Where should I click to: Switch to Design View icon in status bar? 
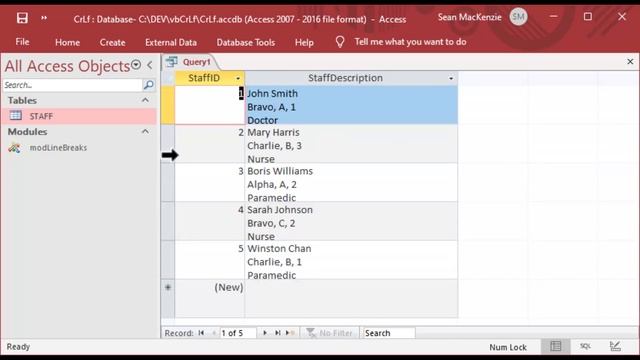click(615, 347)
